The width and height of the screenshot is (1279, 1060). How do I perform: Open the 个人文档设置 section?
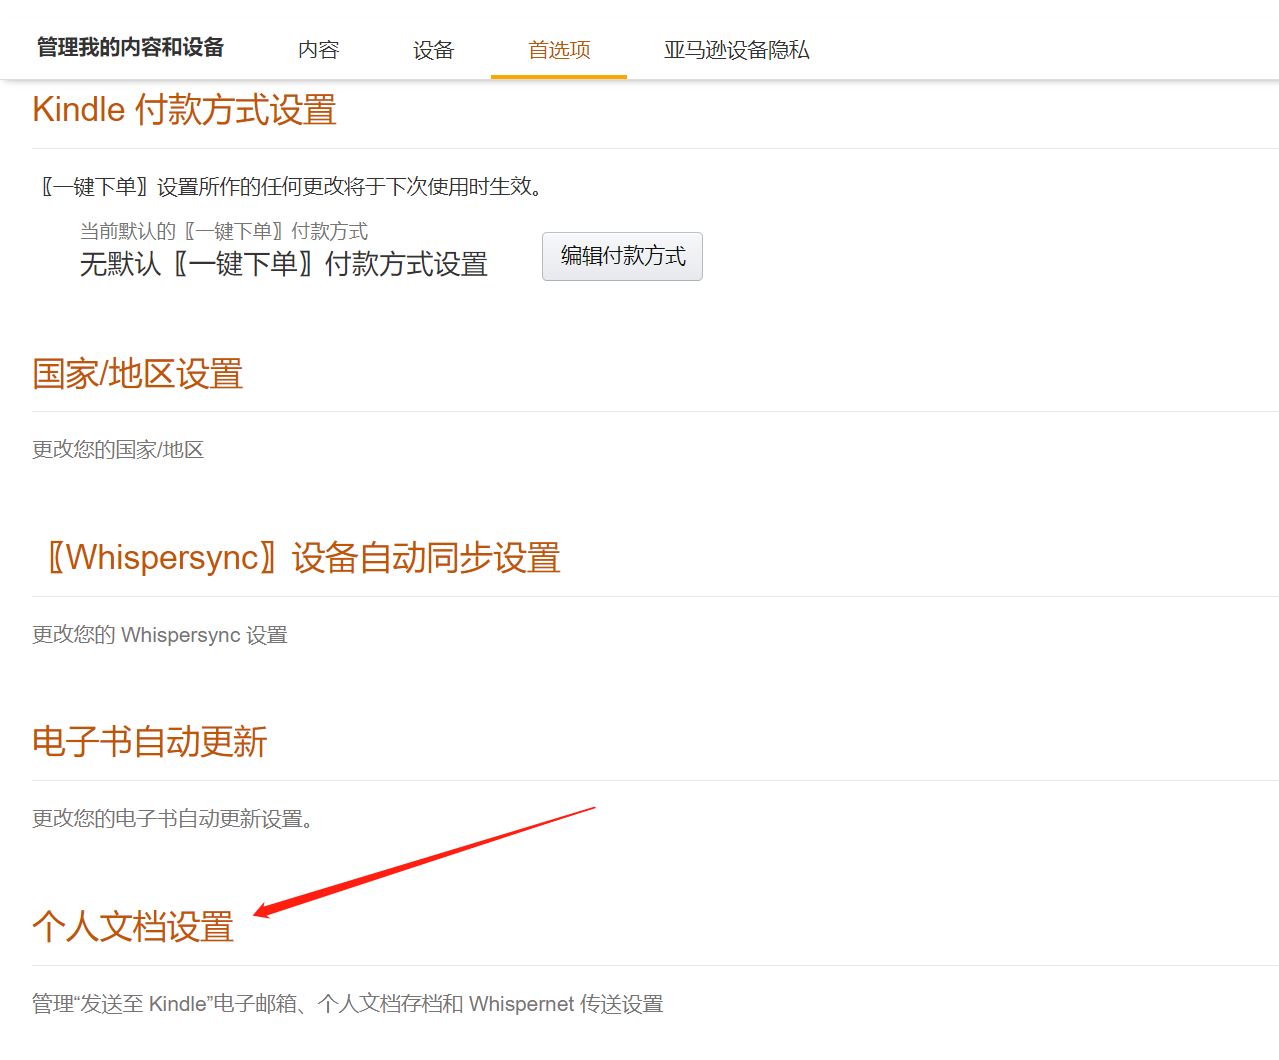coord(133,927)
